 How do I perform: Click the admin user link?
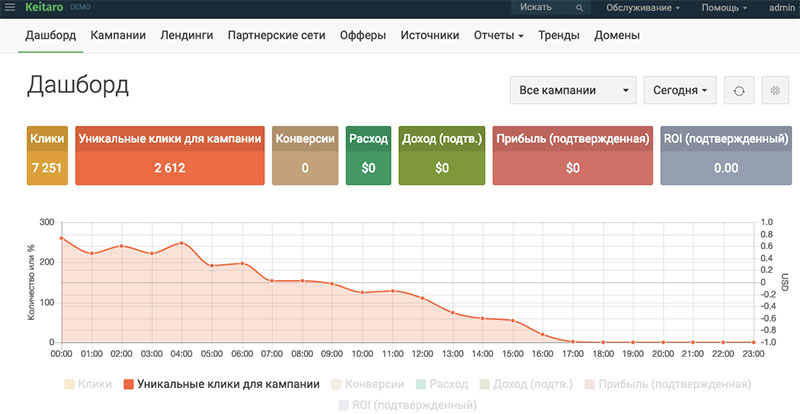[782, 8]
